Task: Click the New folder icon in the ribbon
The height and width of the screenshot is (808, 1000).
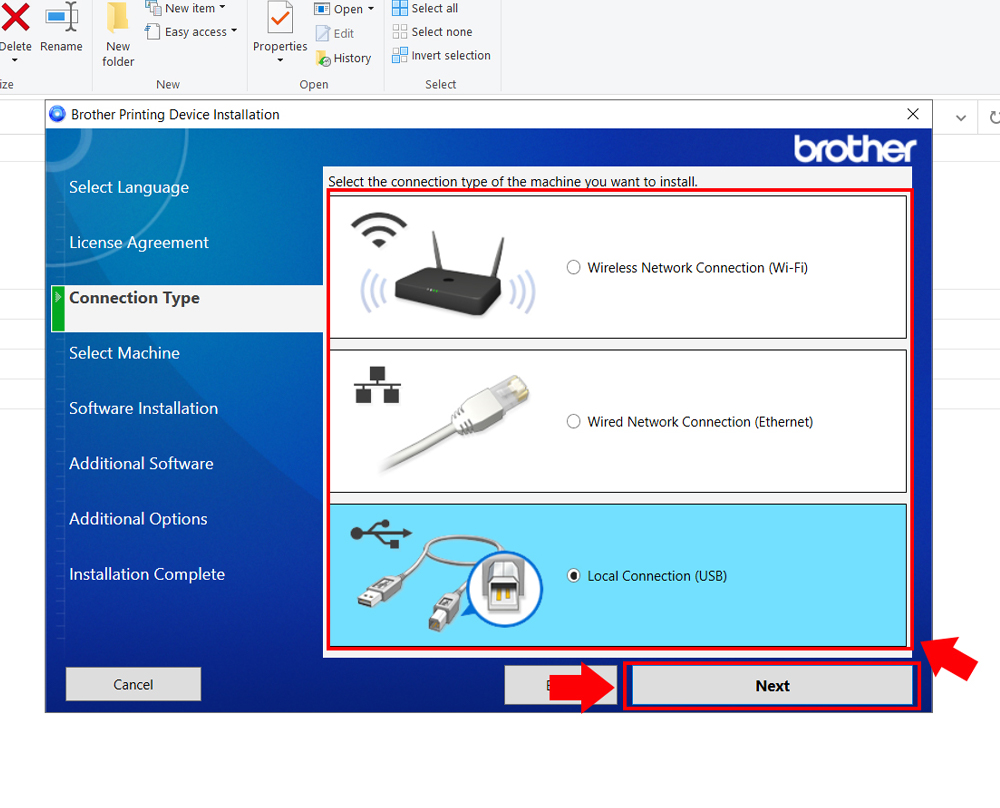Action: (x=118, y=18)
